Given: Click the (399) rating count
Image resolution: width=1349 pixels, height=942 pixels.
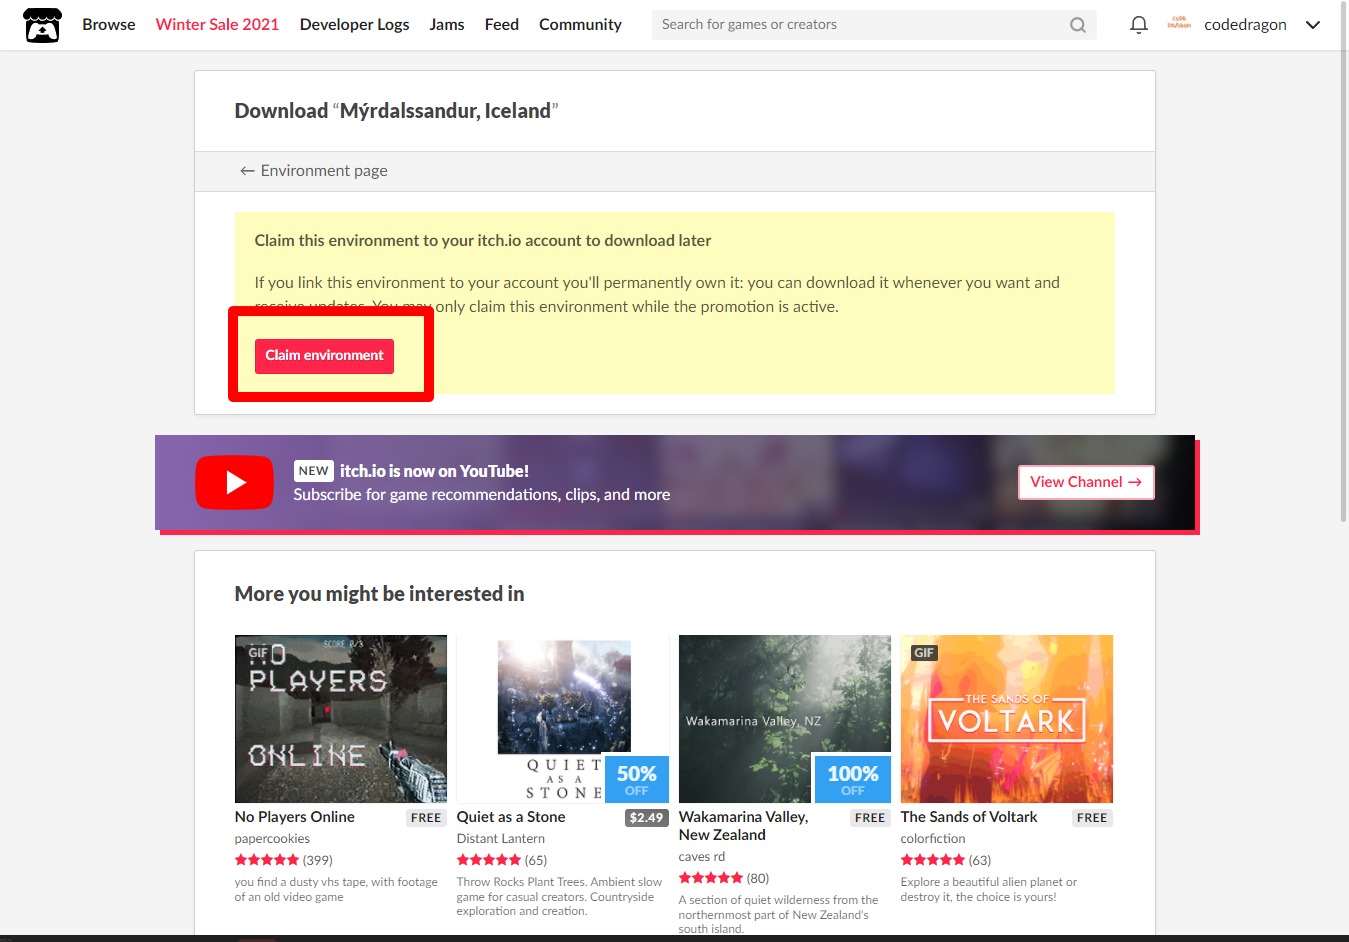Looking at the screenshot, I should click(x=318, y=860).
